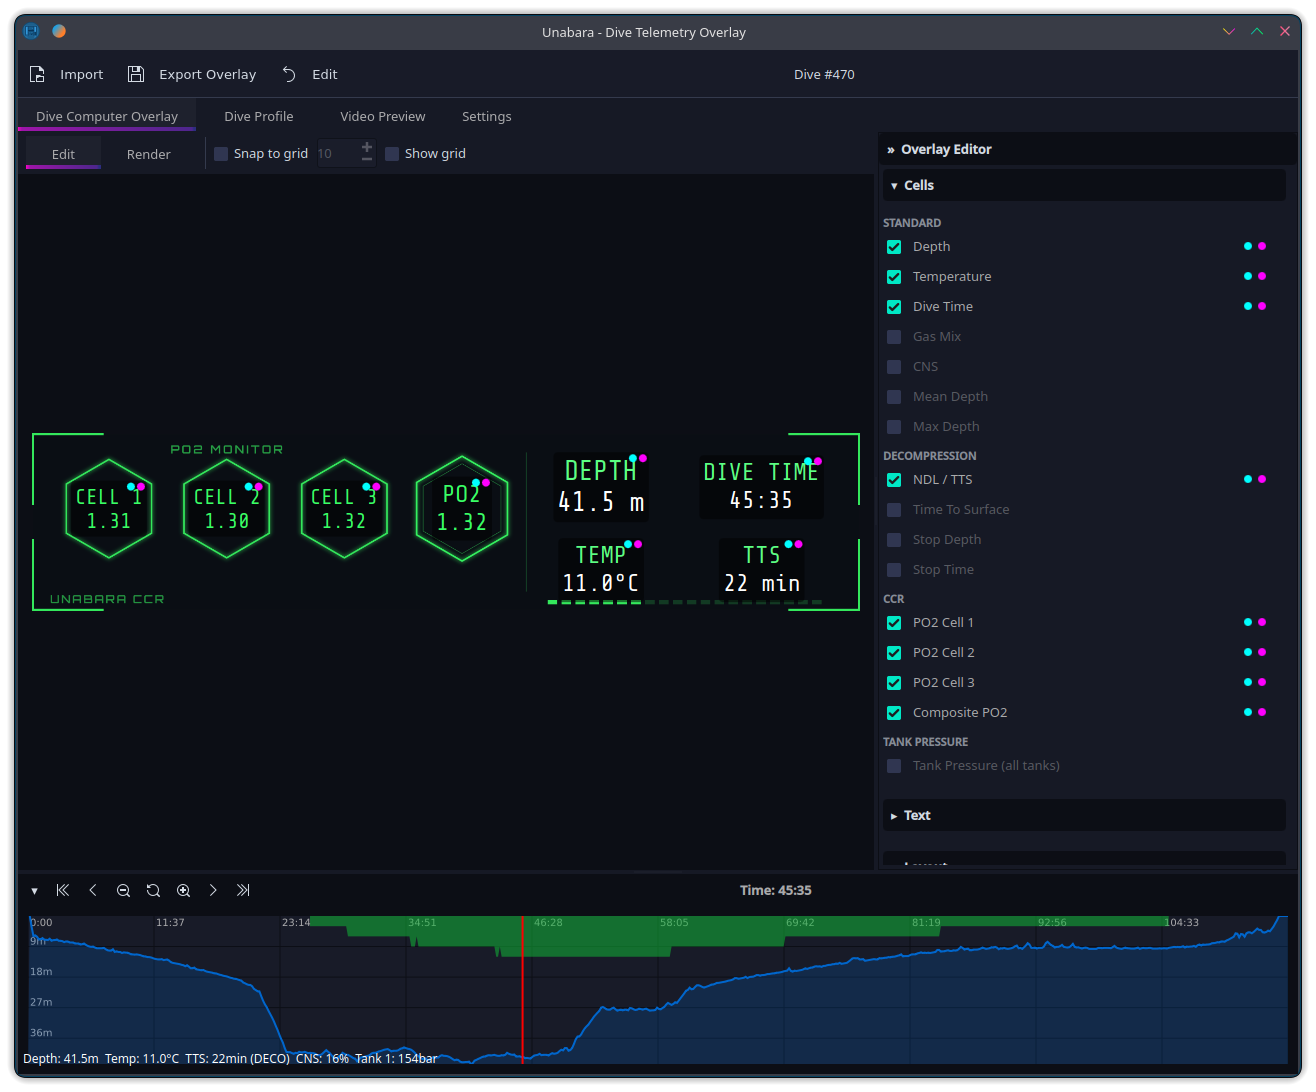Enable the Snap to grid checkbox
Screen dimensions: 1316x1092
[221, 154]
